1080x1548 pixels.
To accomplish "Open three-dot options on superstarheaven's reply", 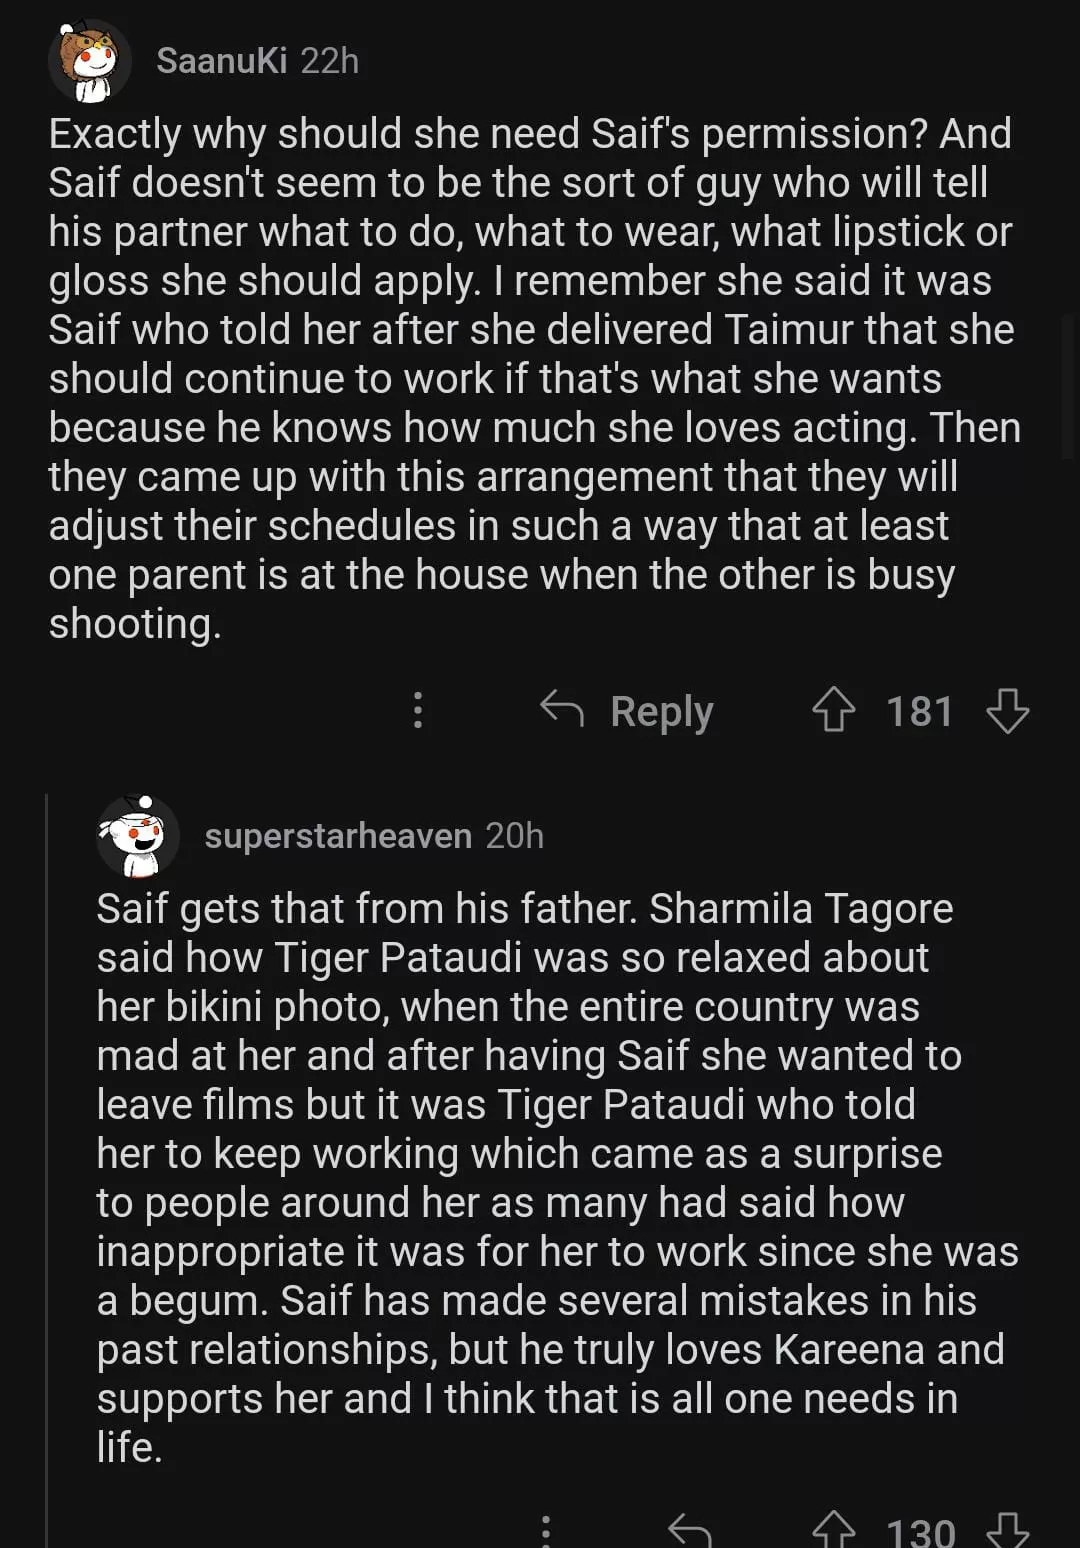I will (546, 1530).
